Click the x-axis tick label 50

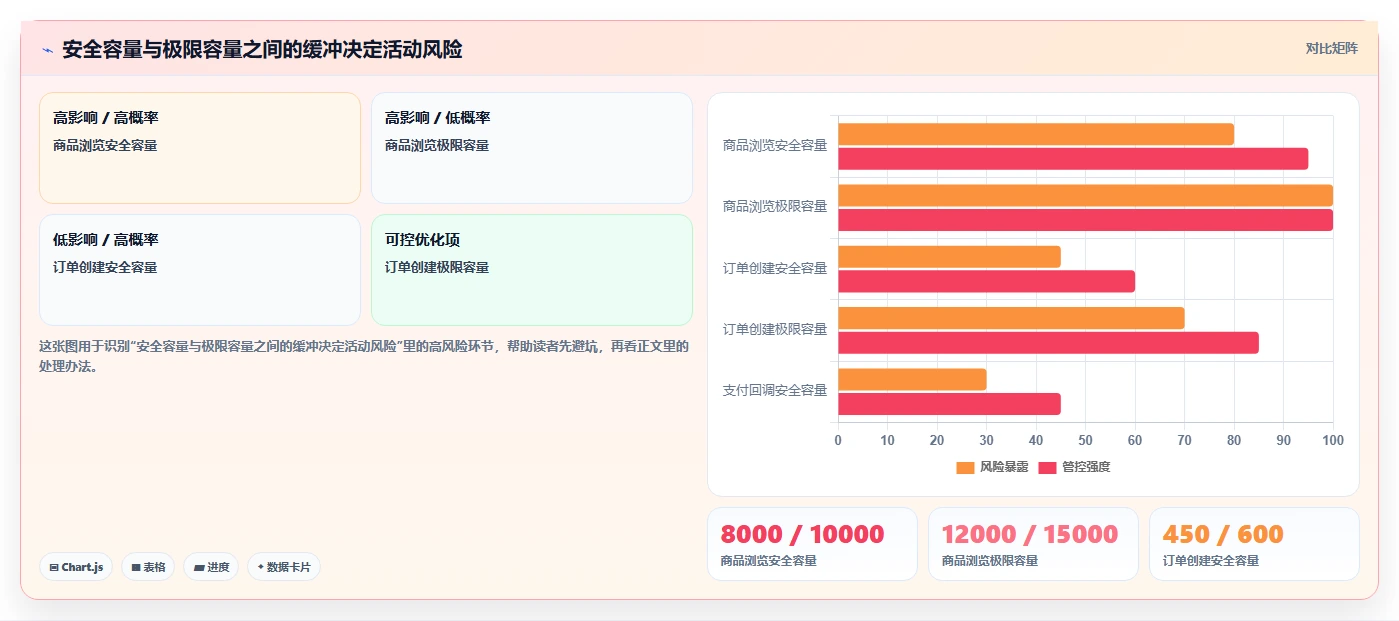[x=1085, y=441]
